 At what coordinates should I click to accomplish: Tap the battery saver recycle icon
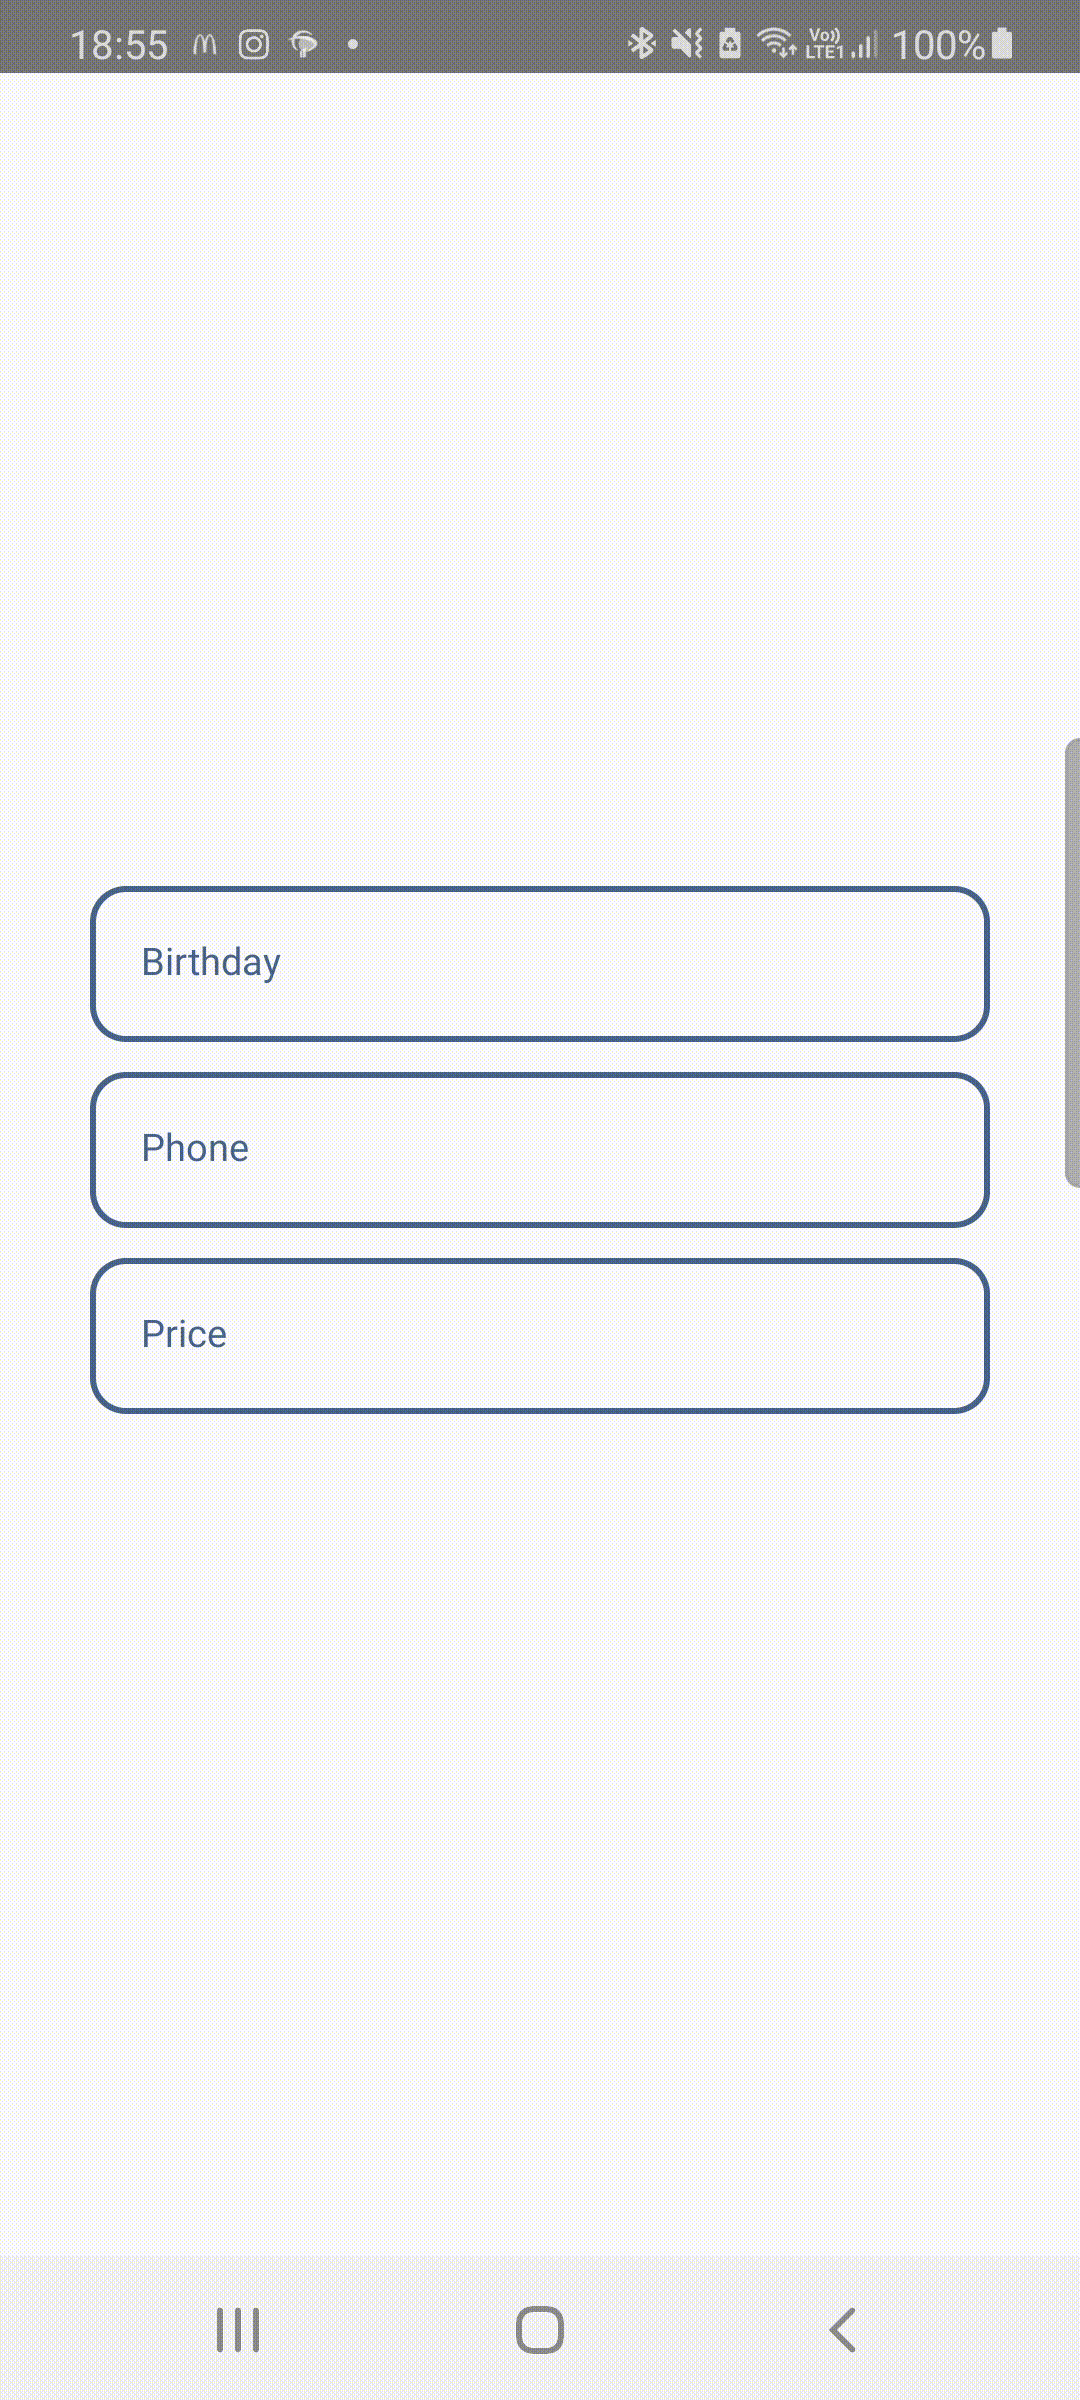[730, 44]
